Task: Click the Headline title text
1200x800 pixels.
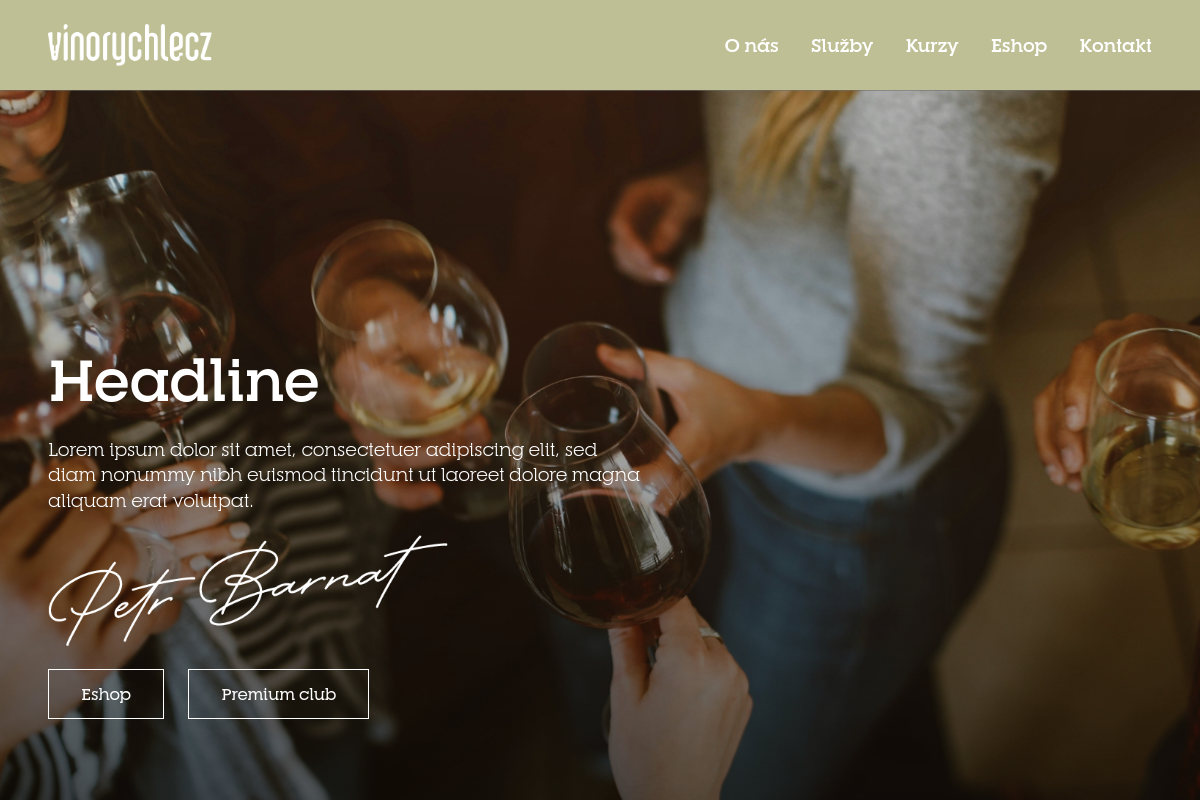Action: point(184,381)
